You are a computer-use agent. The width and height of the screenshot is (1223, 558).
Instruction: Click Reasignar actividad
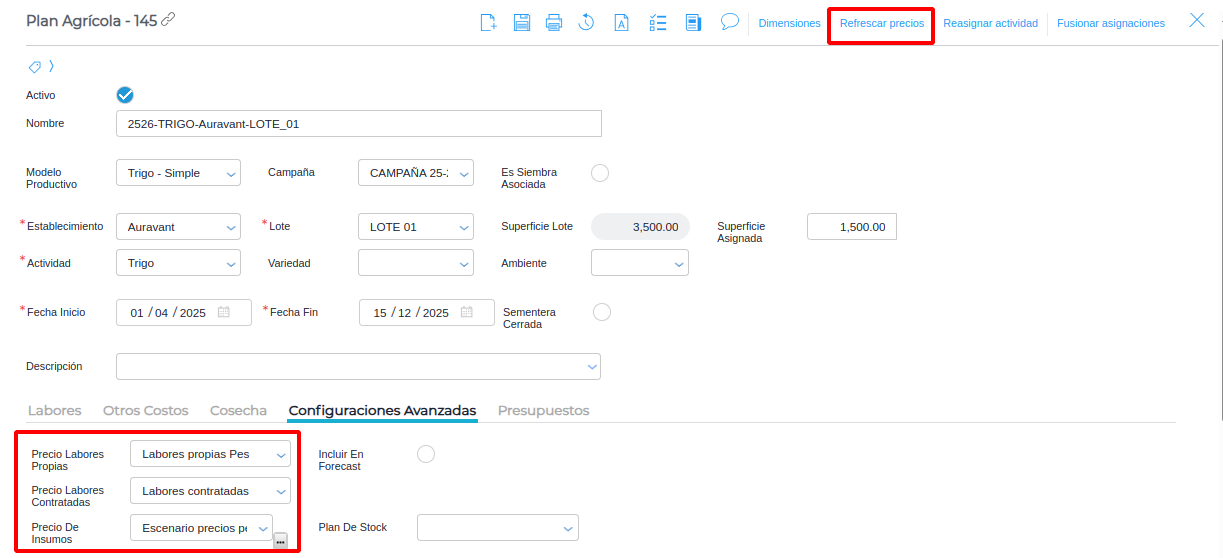click(x=990, y=23)
